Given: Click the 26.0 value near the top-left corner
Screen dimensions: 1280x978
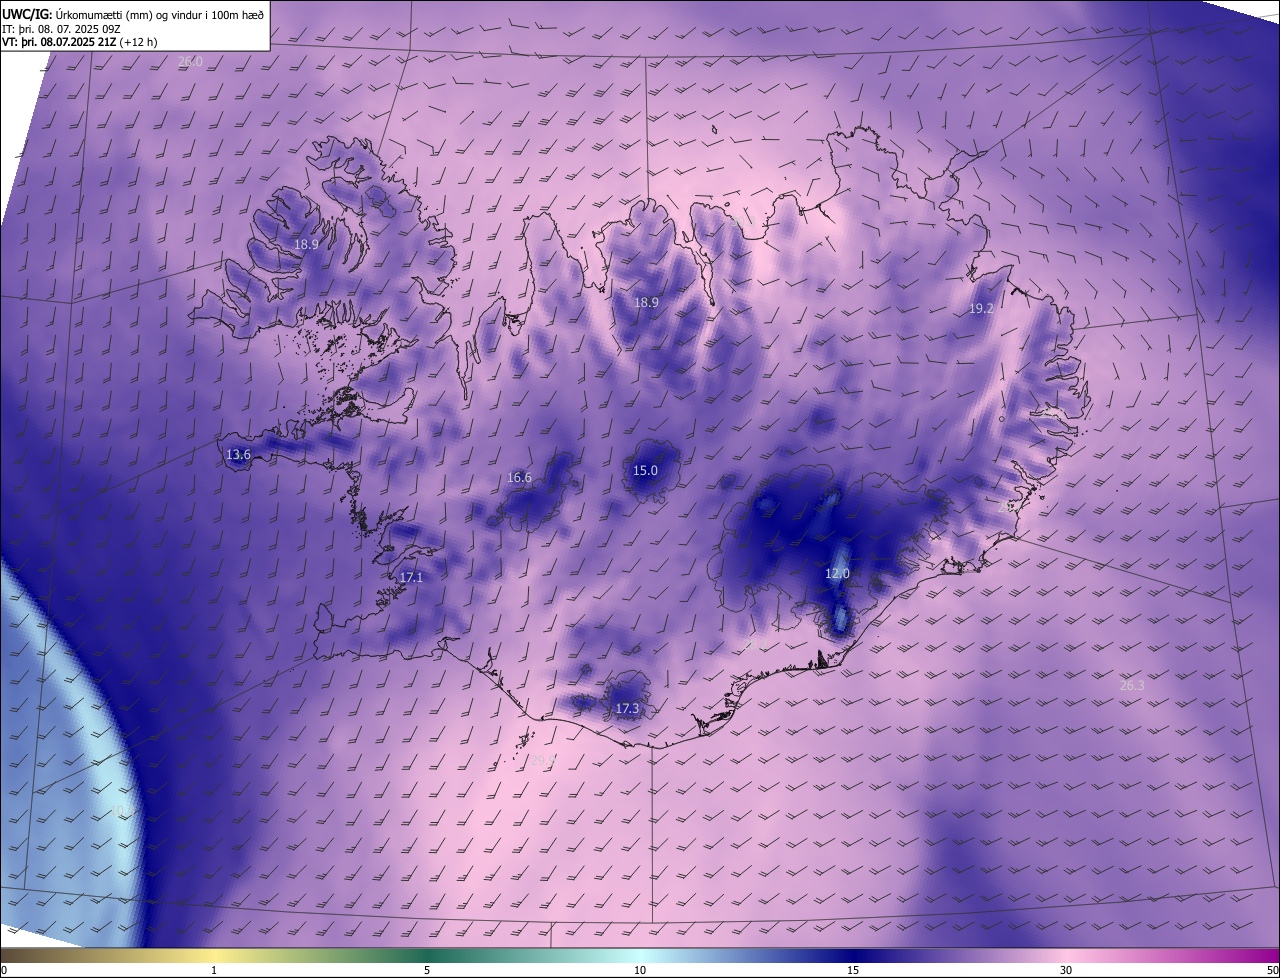Looking at the screenshot, I should tap(190, 62).
